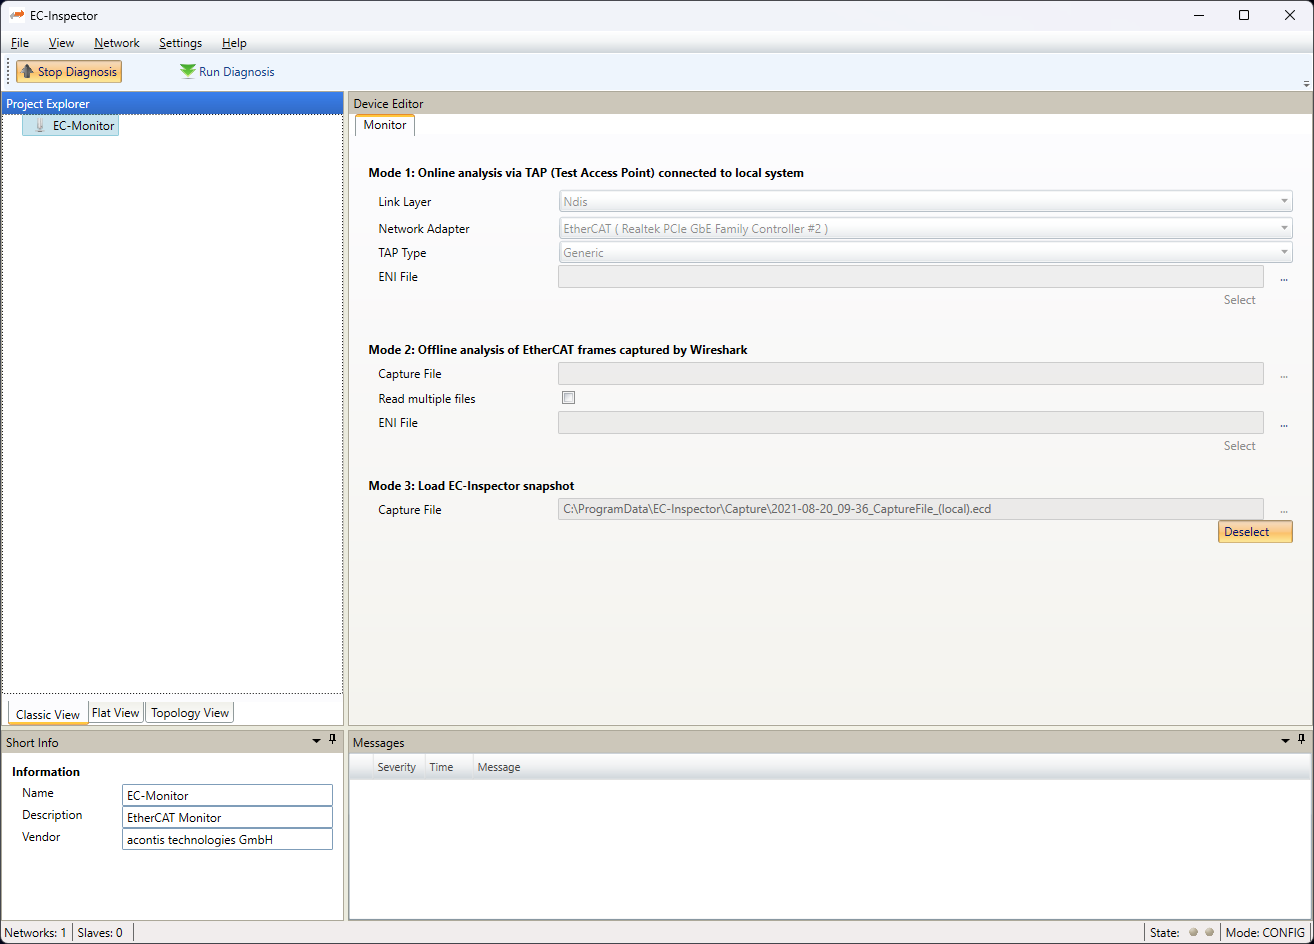Click the Stop Diagnosis toolbar button
The image size is (1314, 944).
click(x=69, y=72)
